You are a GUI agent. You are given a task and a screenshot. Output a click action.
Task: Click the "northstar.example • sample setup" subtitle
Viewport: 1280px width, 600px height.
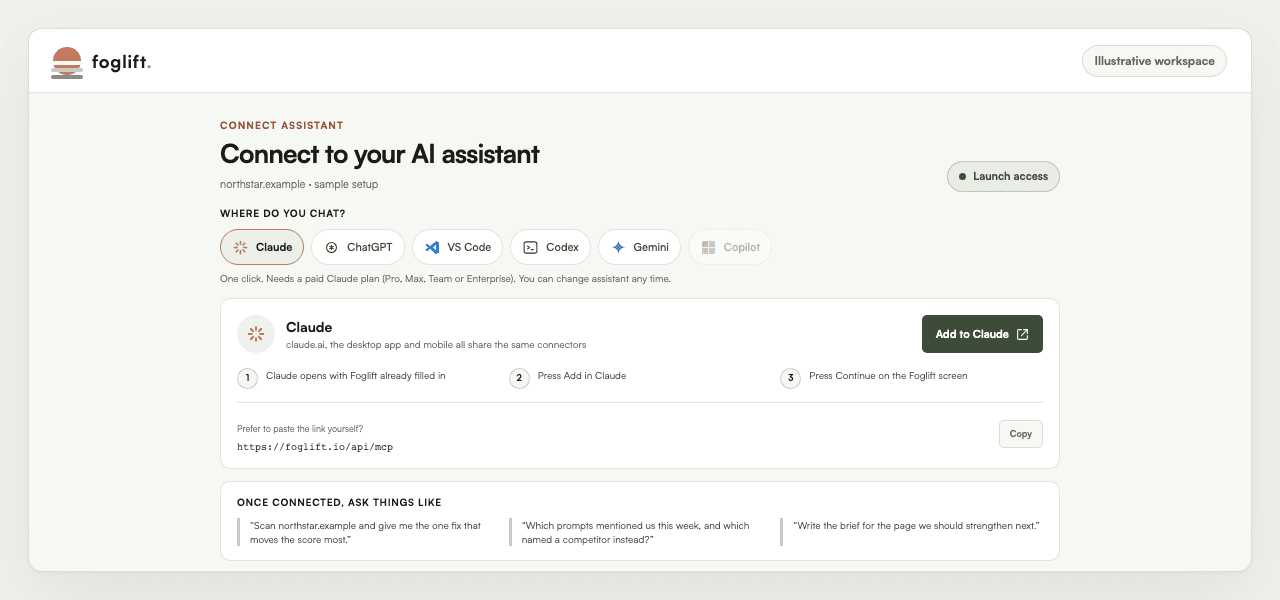point(299,184)
